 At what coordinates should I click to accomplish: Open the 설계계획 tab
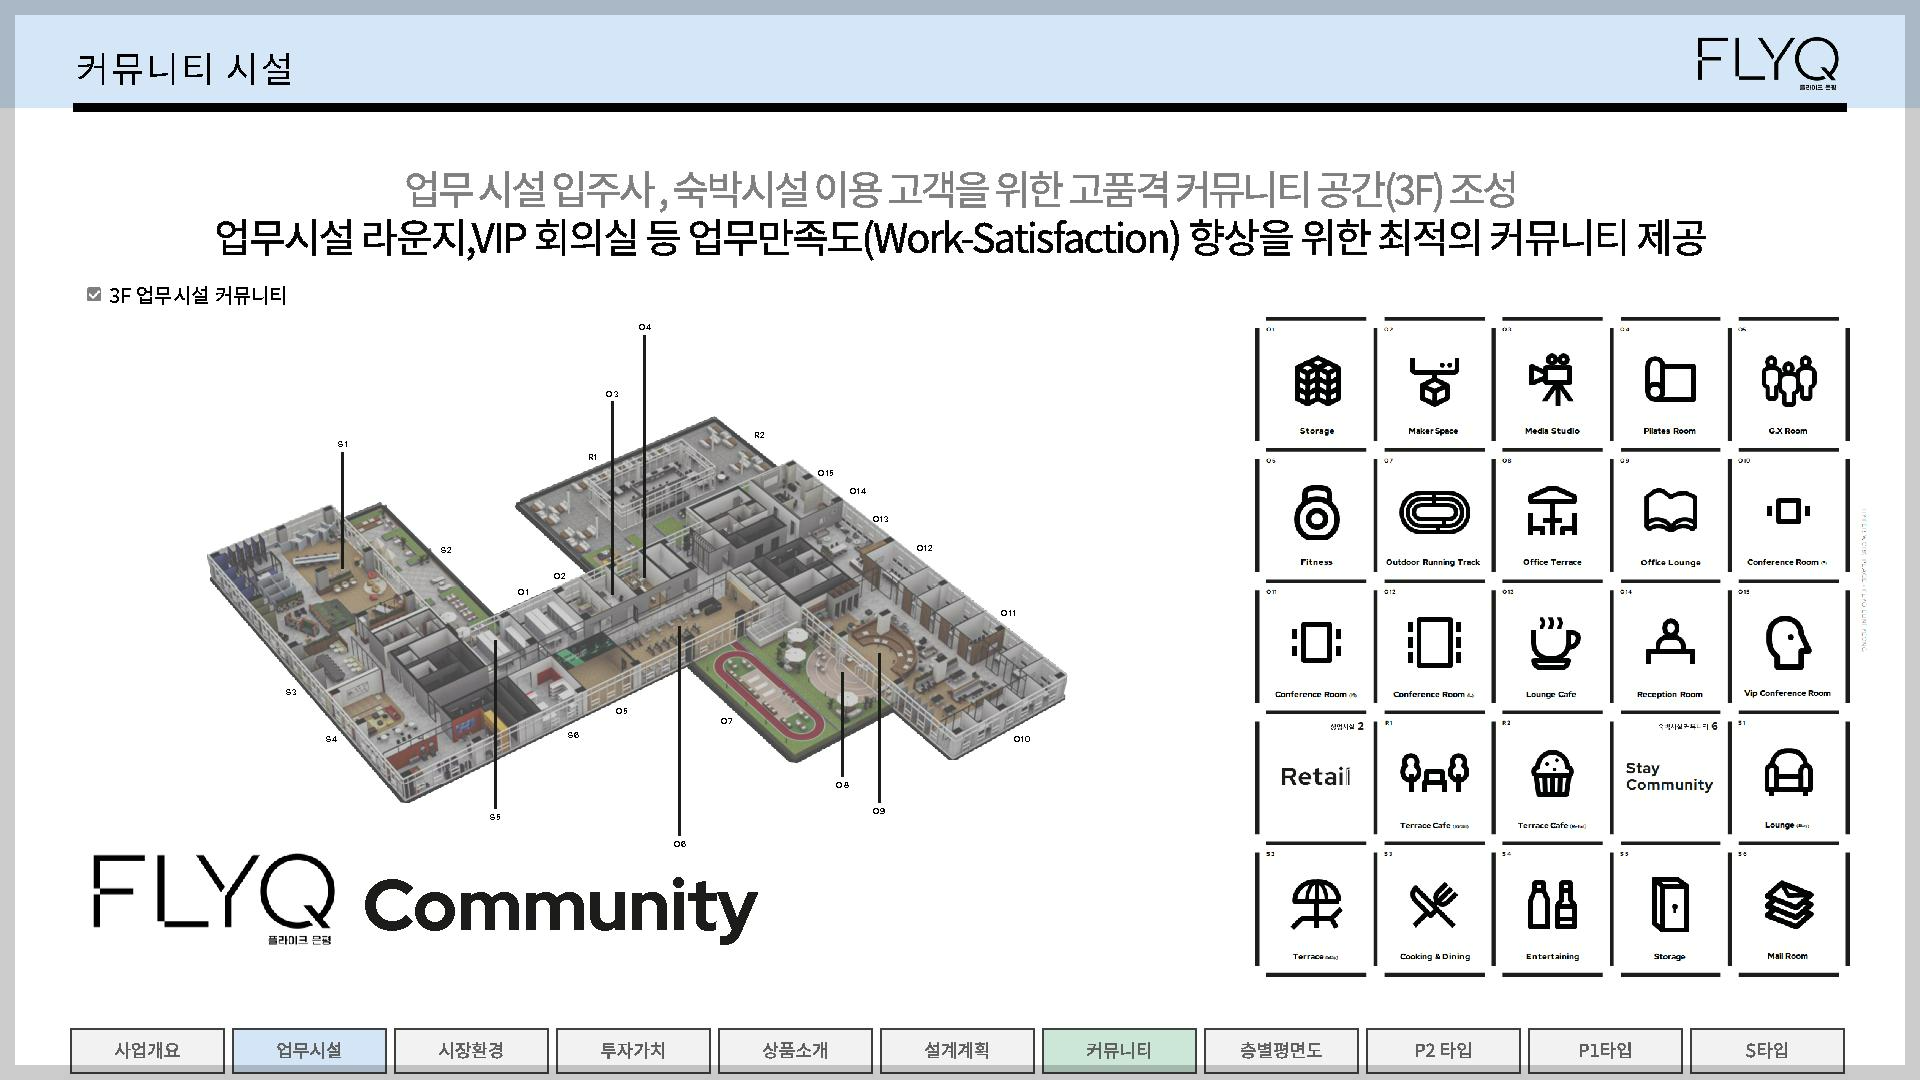point(957,1050)
